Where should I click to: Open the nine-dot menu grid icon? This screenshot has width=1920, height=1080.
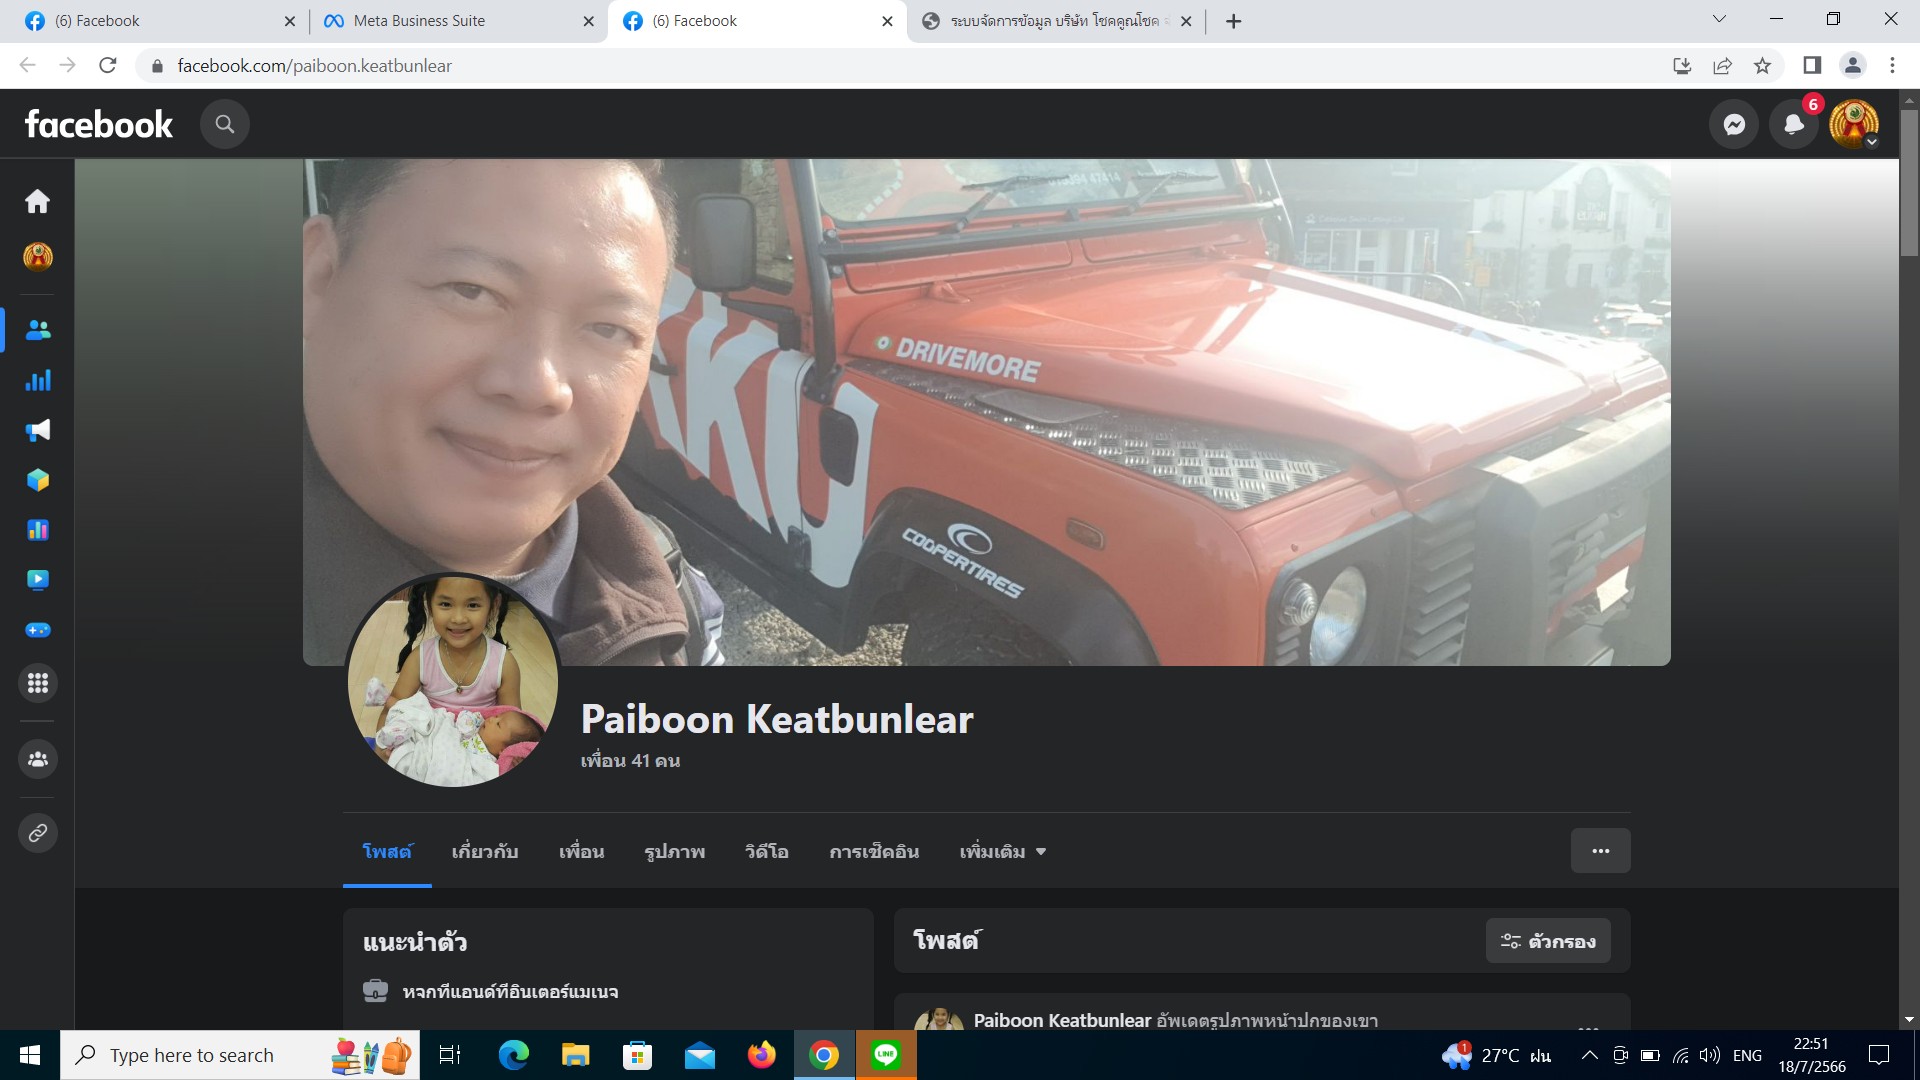38,683
